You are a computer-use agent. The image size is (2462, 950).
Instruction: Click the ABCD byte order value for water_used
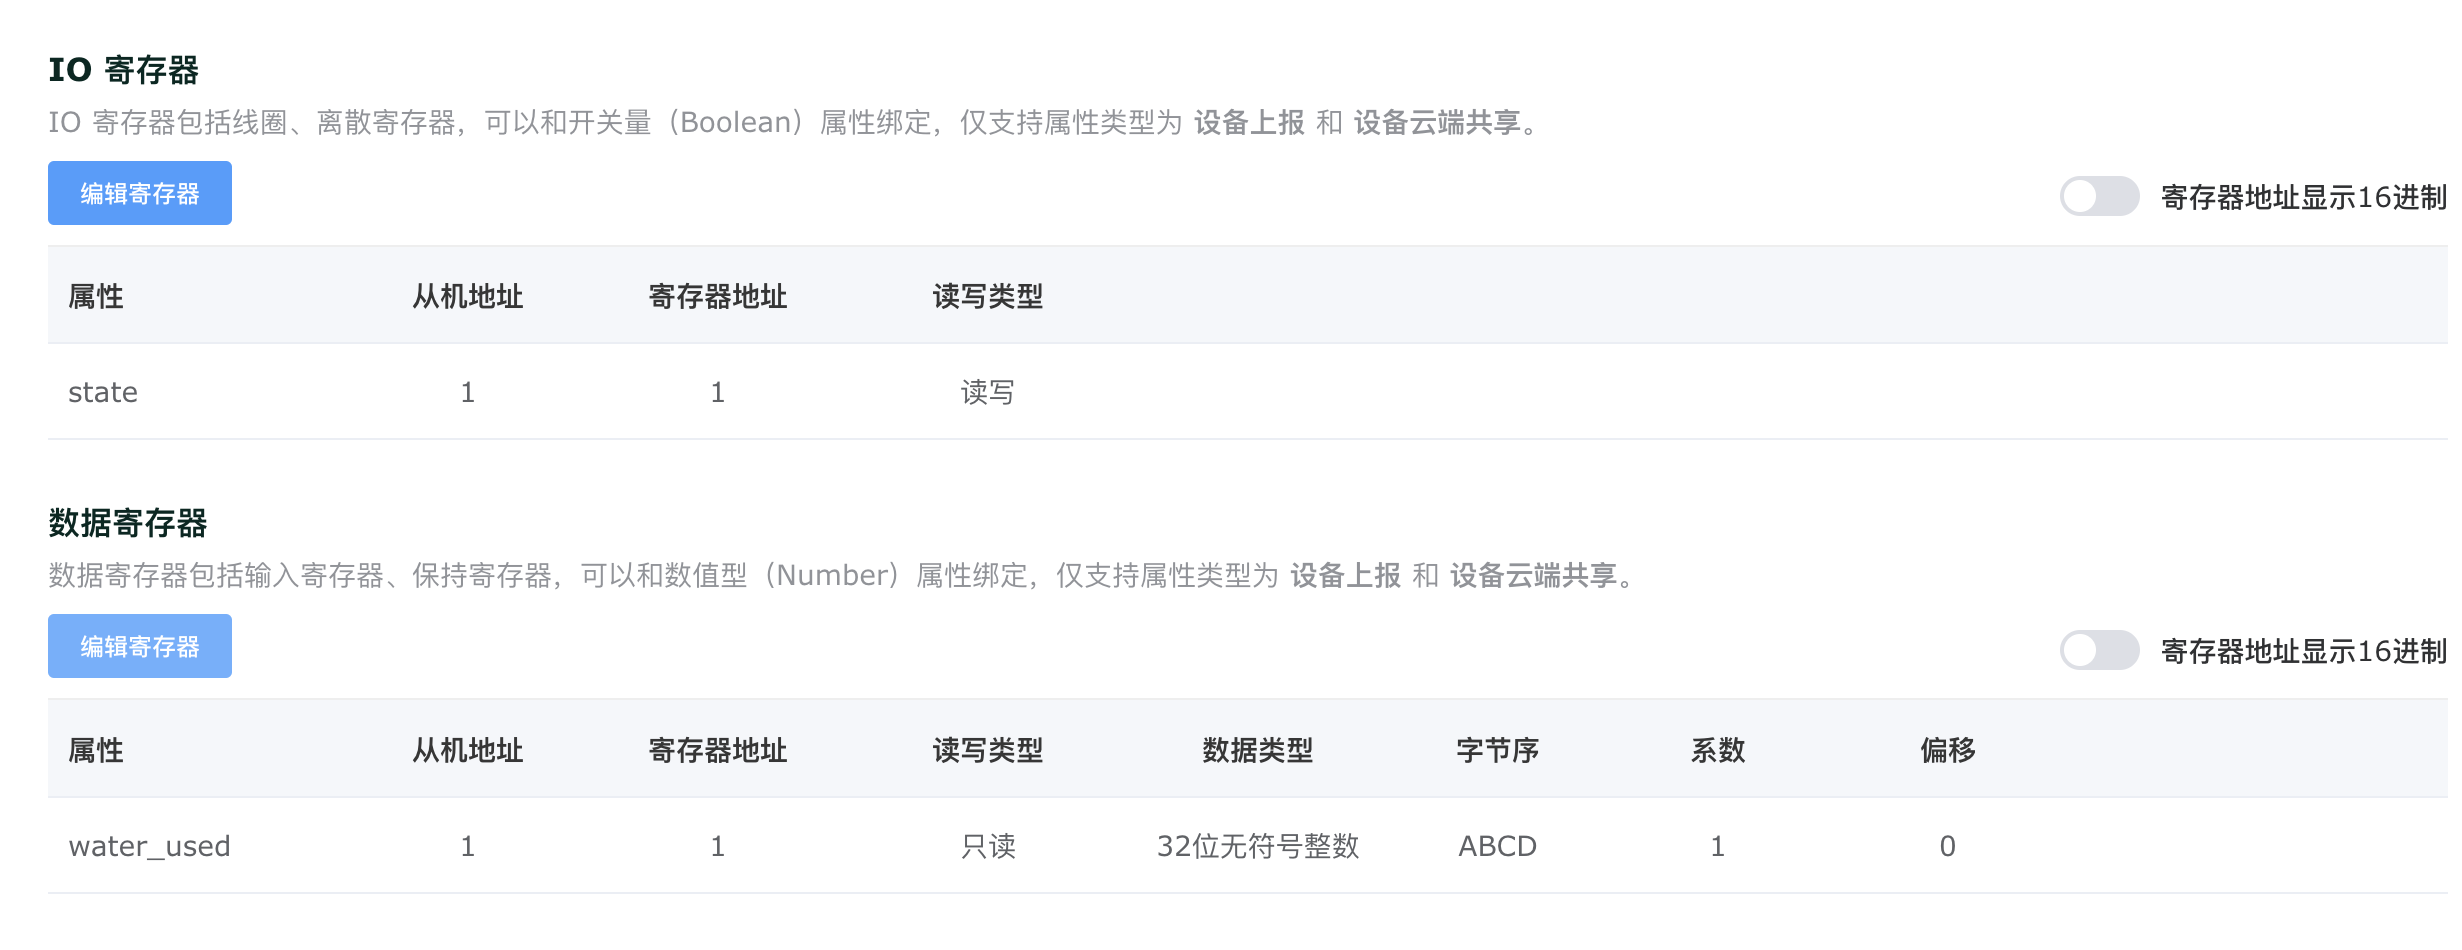pos(1496,845)
